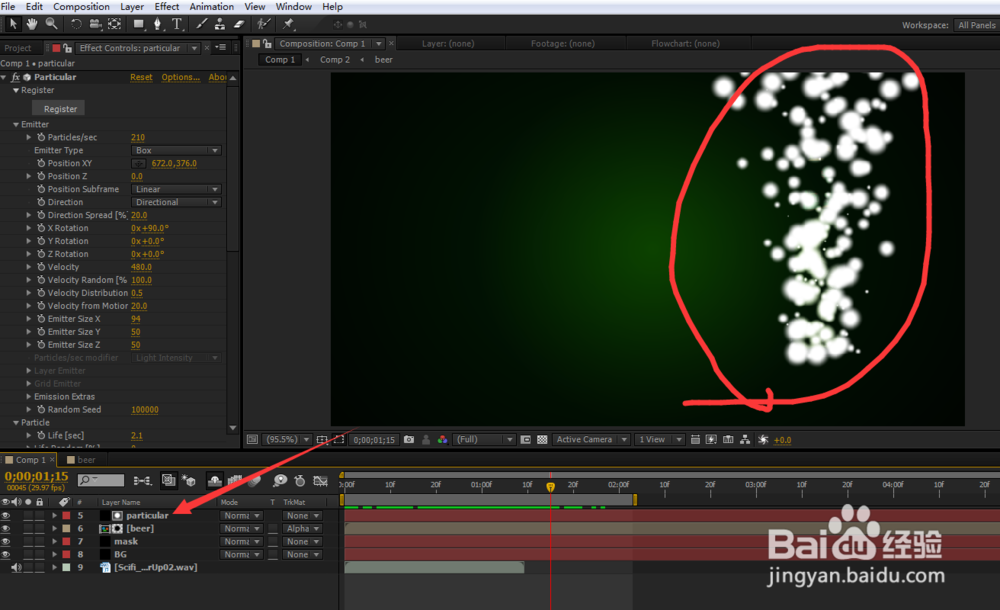The width and height of the screenshot is (1000, 610).
Task: Select the Unified Camera tool
Action: point(95,24)
